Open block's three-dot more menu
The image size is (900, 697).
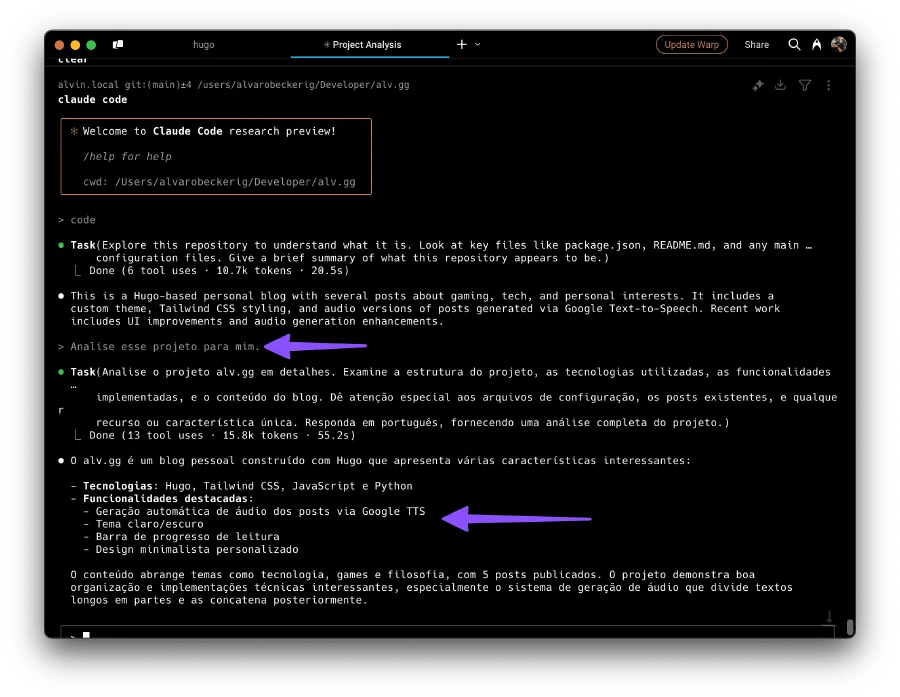click(828, 86)
